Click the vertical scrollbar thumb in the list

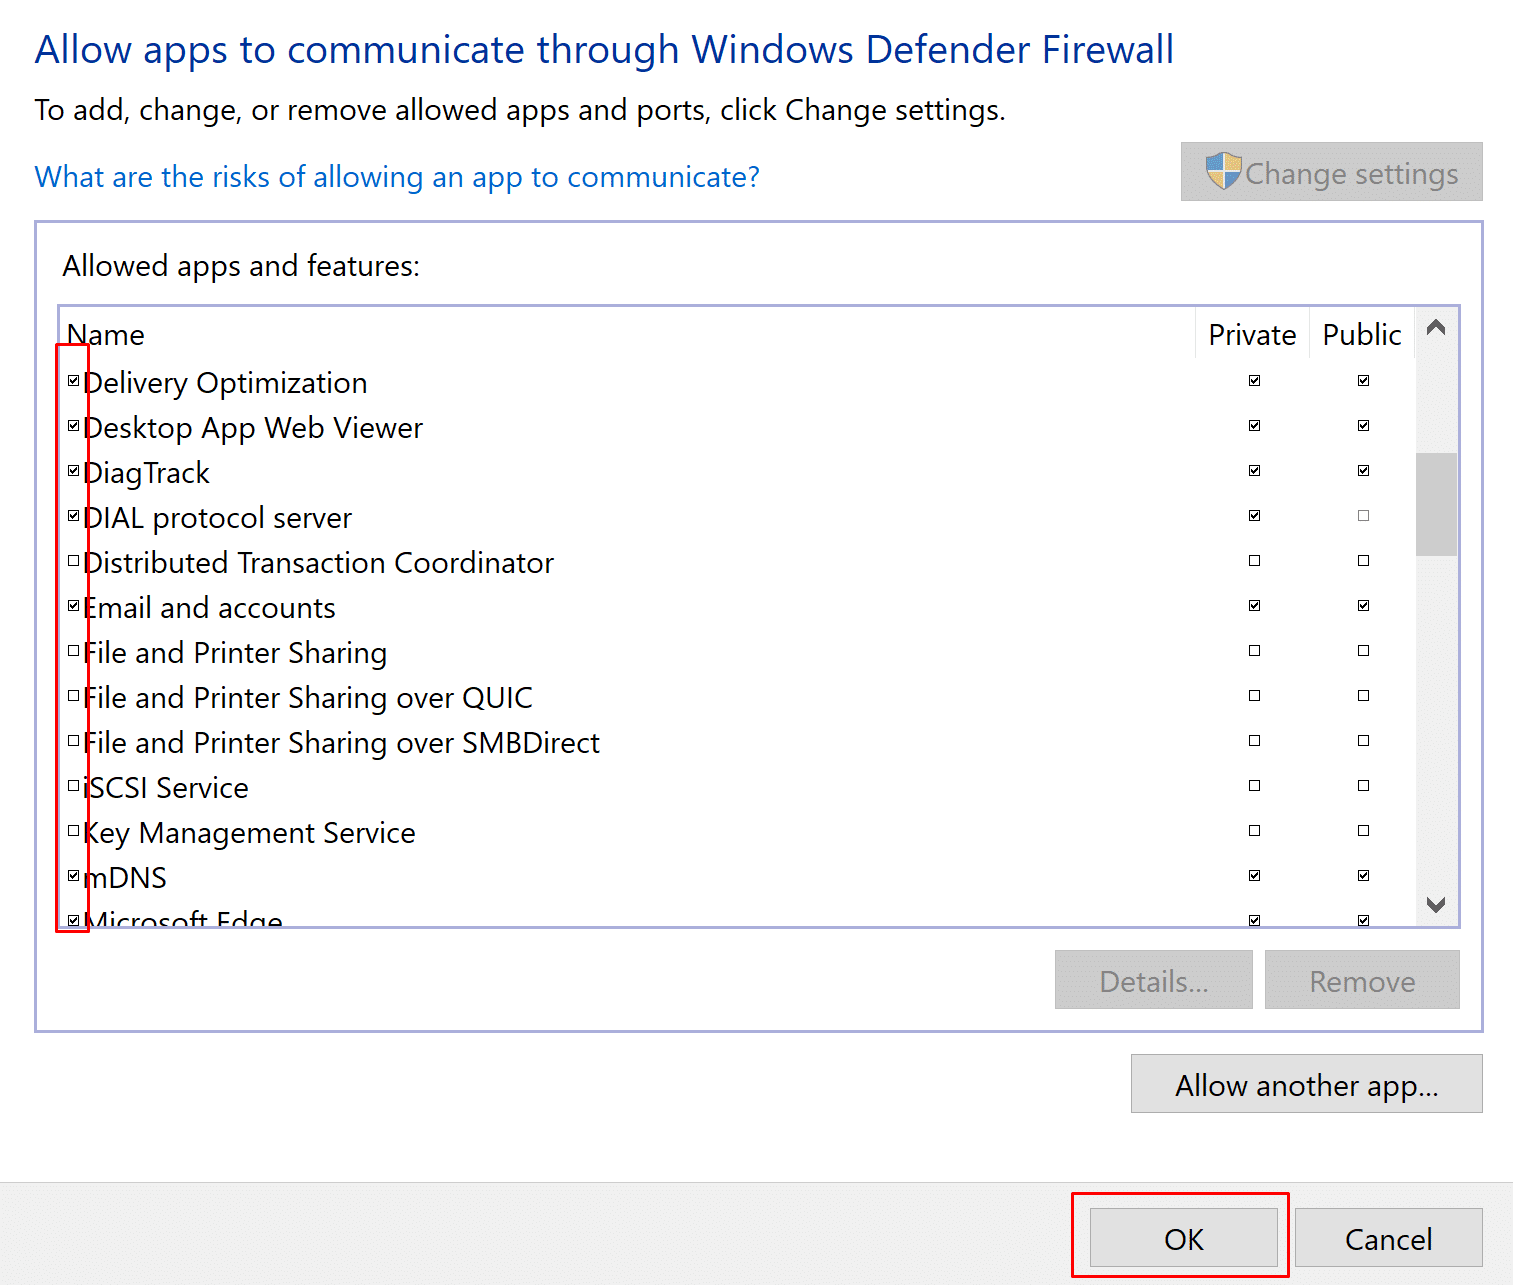(1436, 504)
